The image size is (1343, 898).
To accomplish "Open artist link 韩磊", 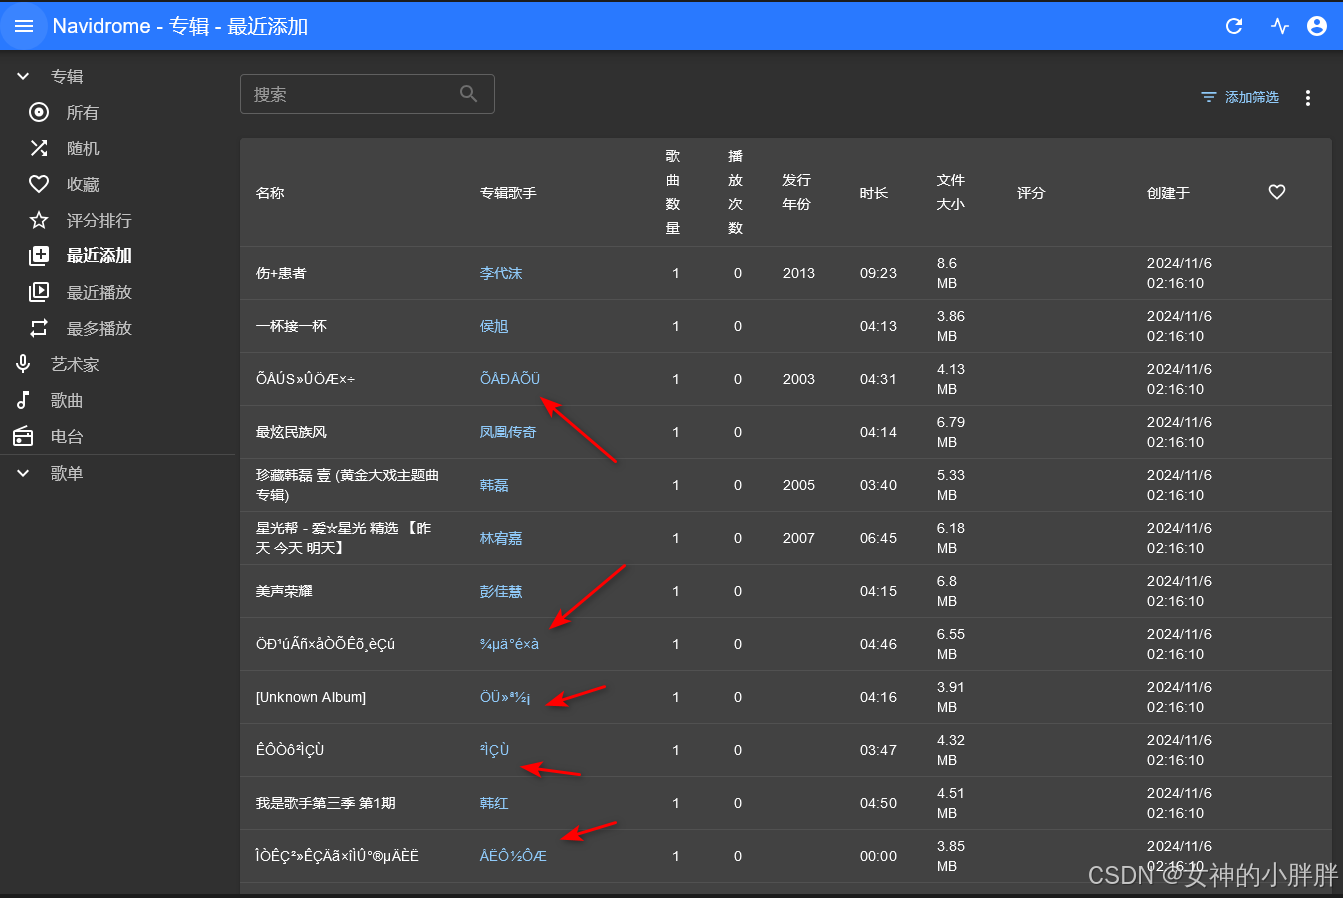I will (x=494, y=485).
